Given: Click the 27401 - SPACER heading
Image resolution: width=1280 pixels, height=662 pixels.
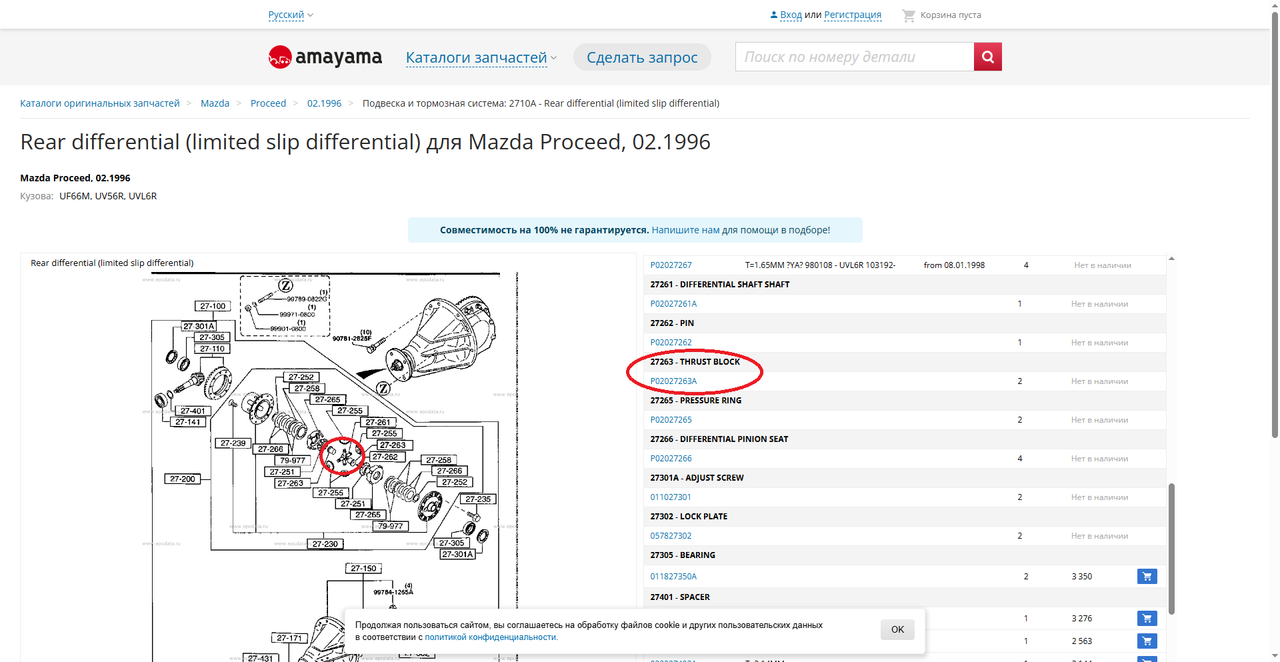Looking at the screenshot, I should (680, 597).
